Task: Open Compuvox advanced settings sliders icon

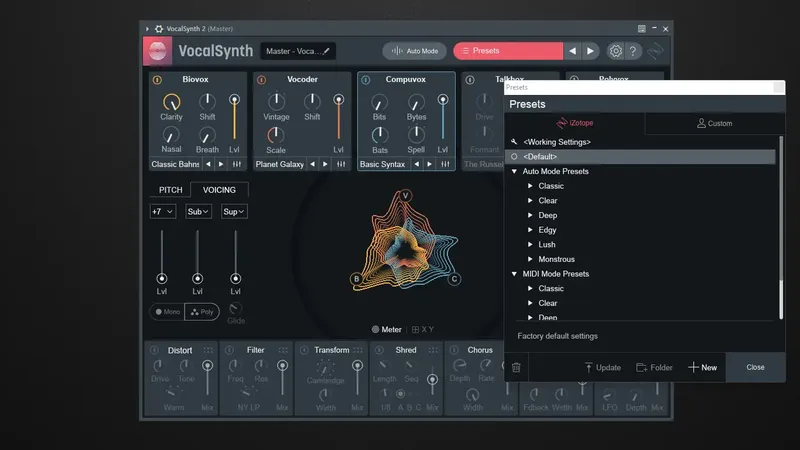Action: pyautogui.click(x=445, y=164)
